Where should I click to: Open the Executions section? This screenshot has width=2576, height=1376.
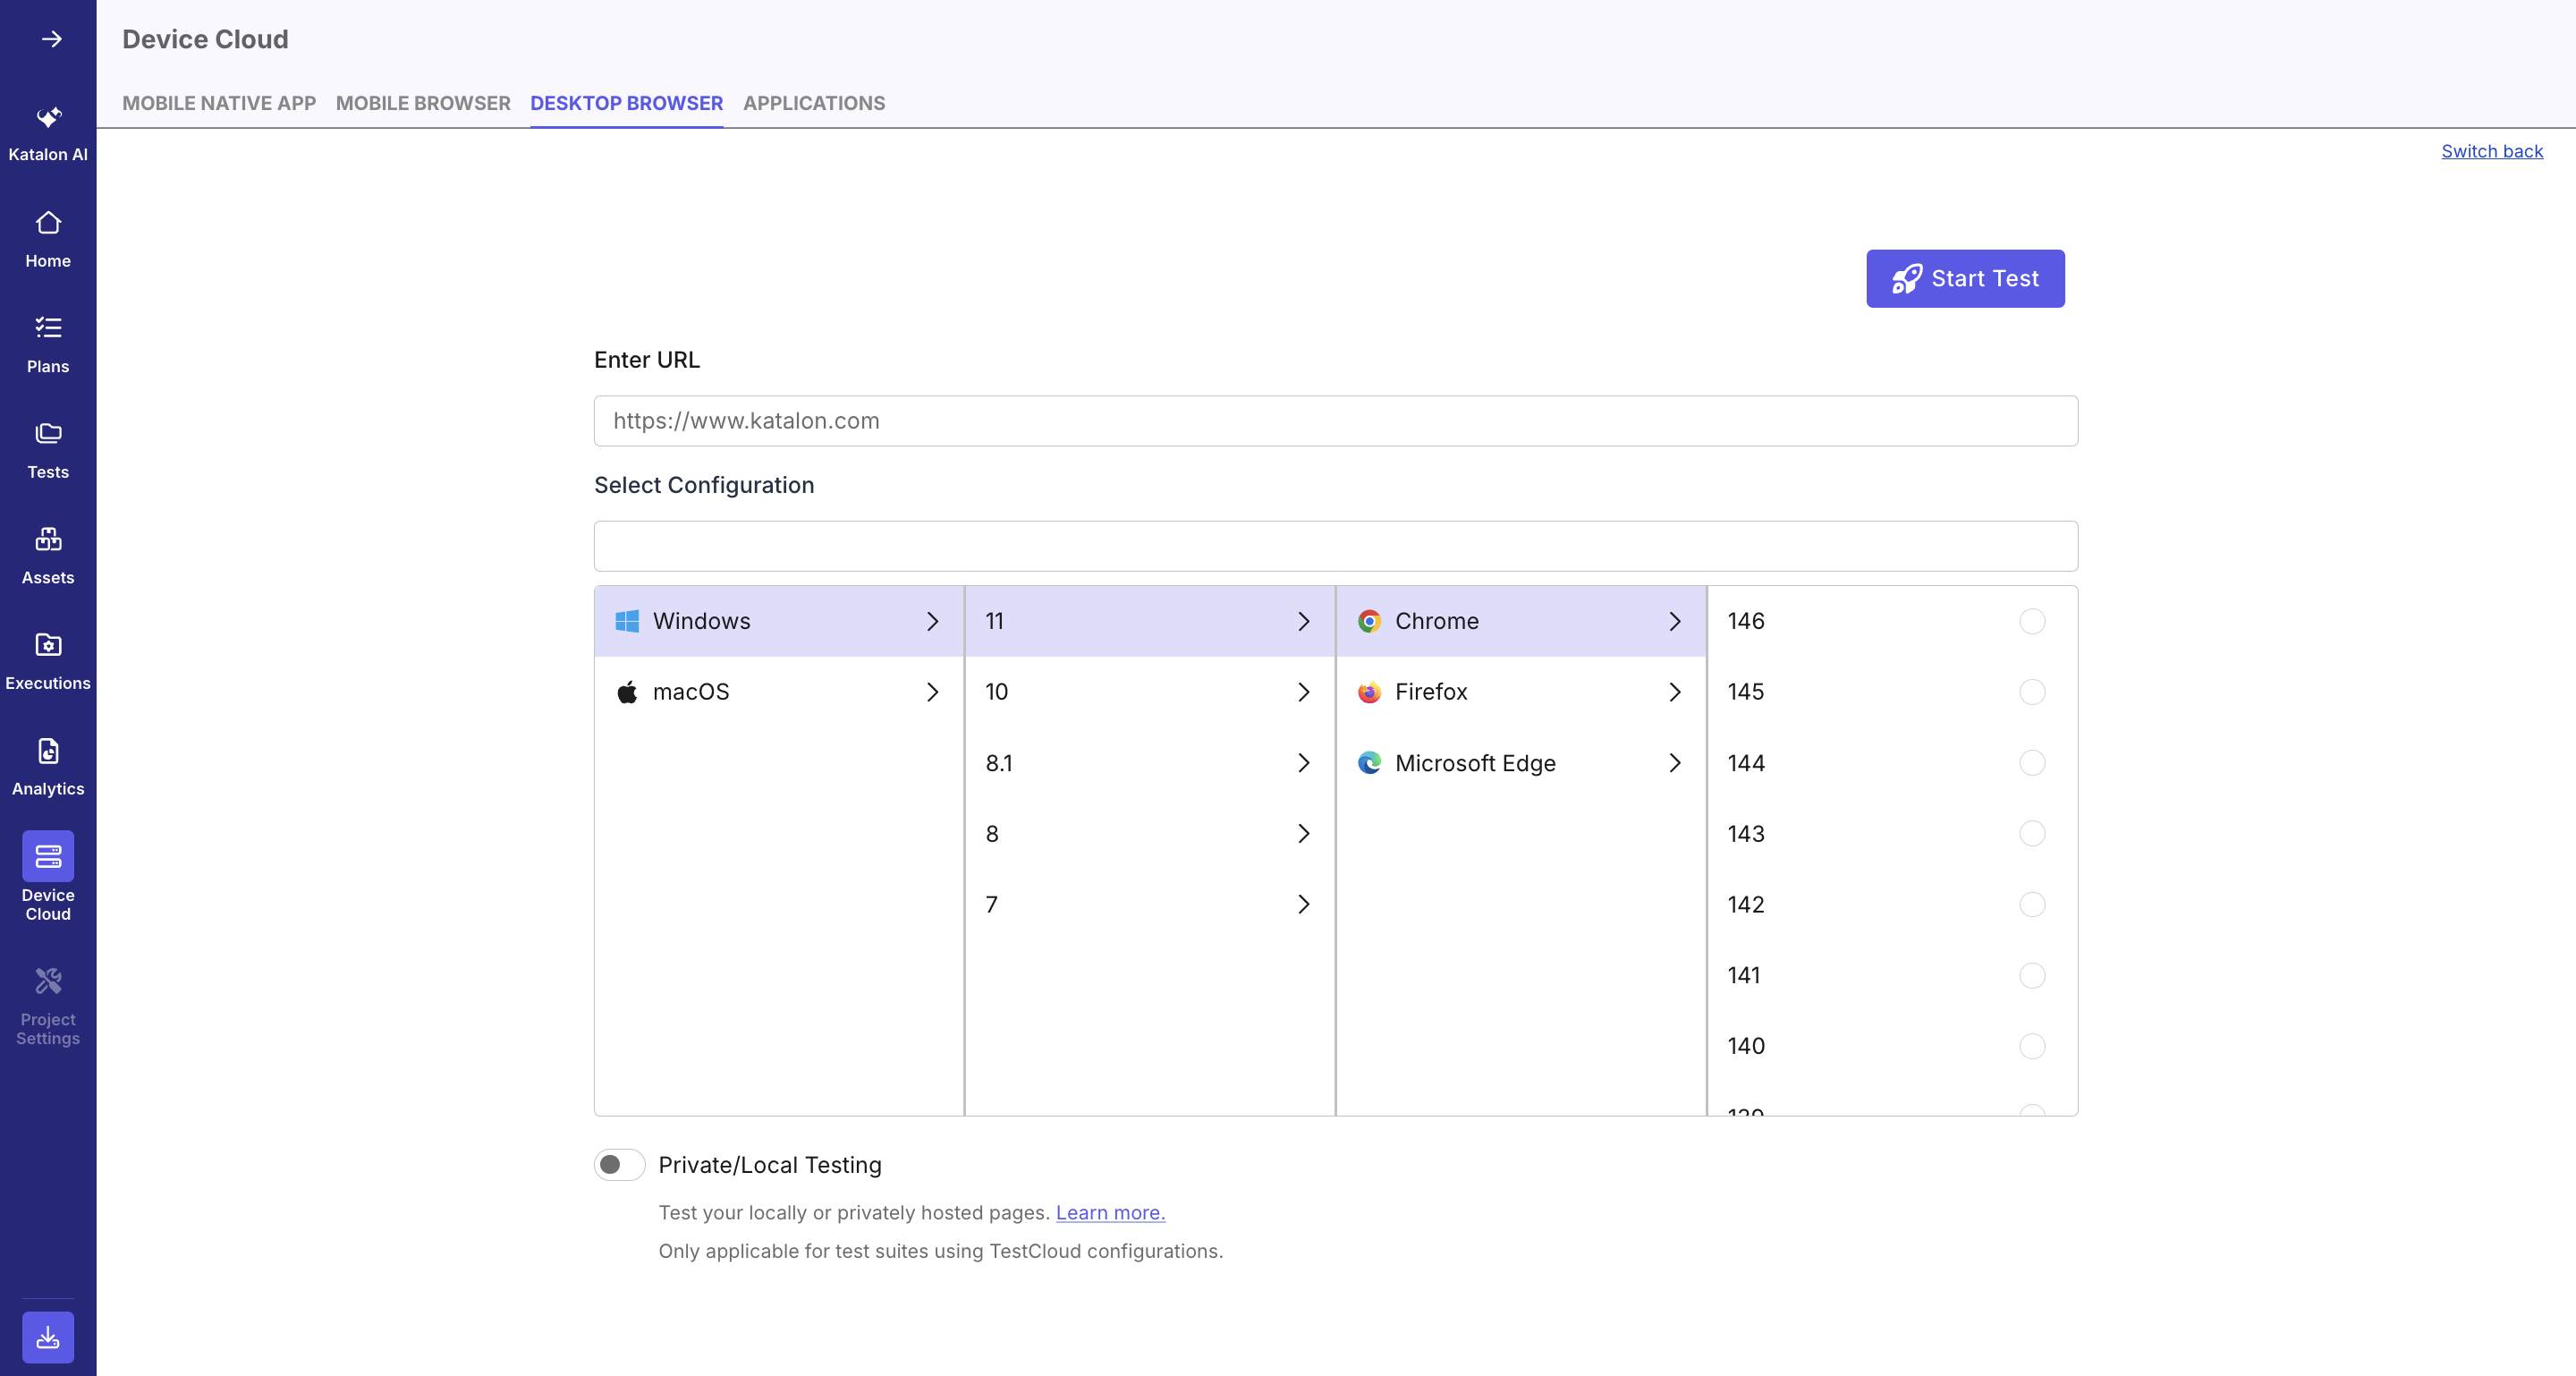tap(47, 660)
